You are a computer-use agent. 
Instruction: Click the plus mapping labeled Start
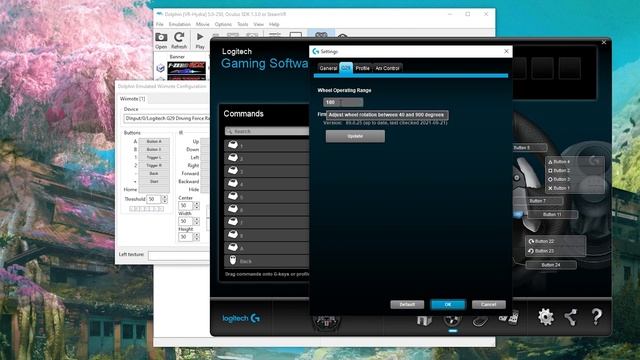(154, 181)
